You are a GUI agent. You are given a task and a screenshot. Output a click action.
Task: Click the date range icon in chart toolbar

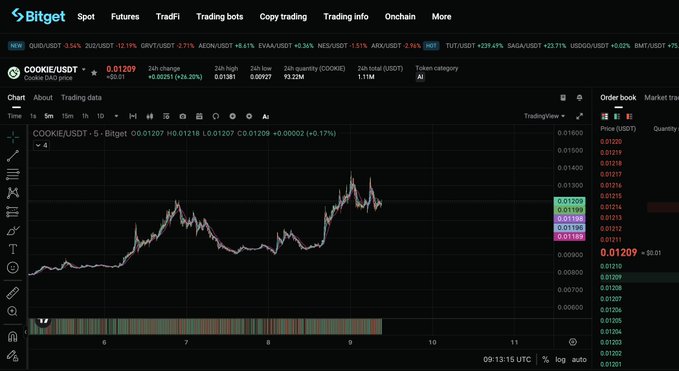[x=133, y=116]
